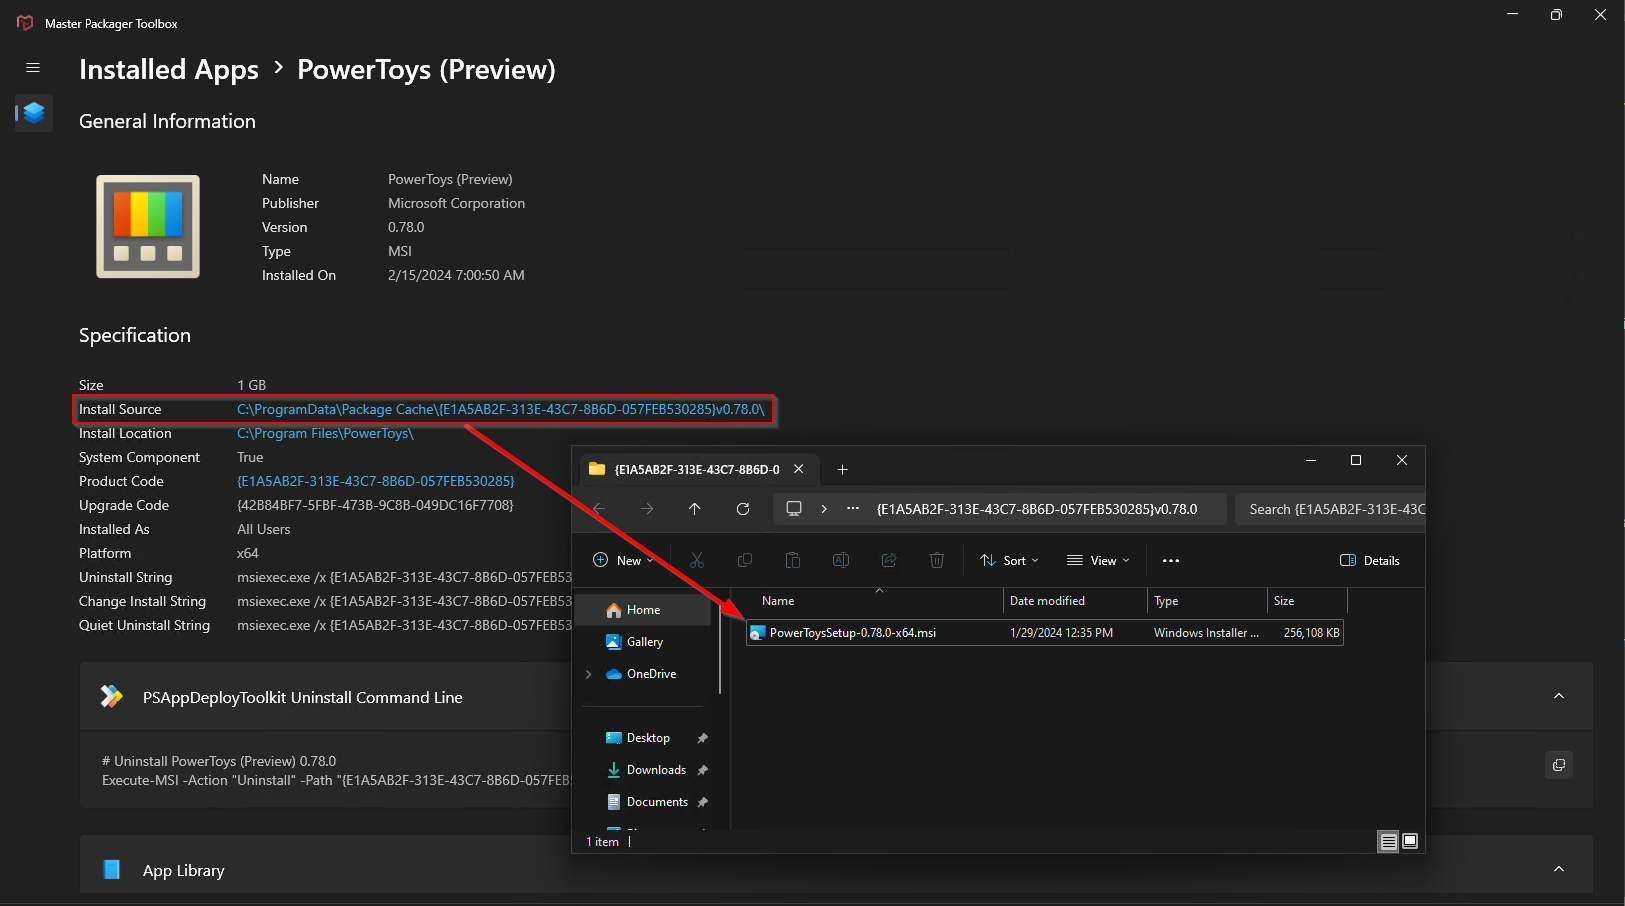Click the Uninstall String msiexec value

coord(404,577)
